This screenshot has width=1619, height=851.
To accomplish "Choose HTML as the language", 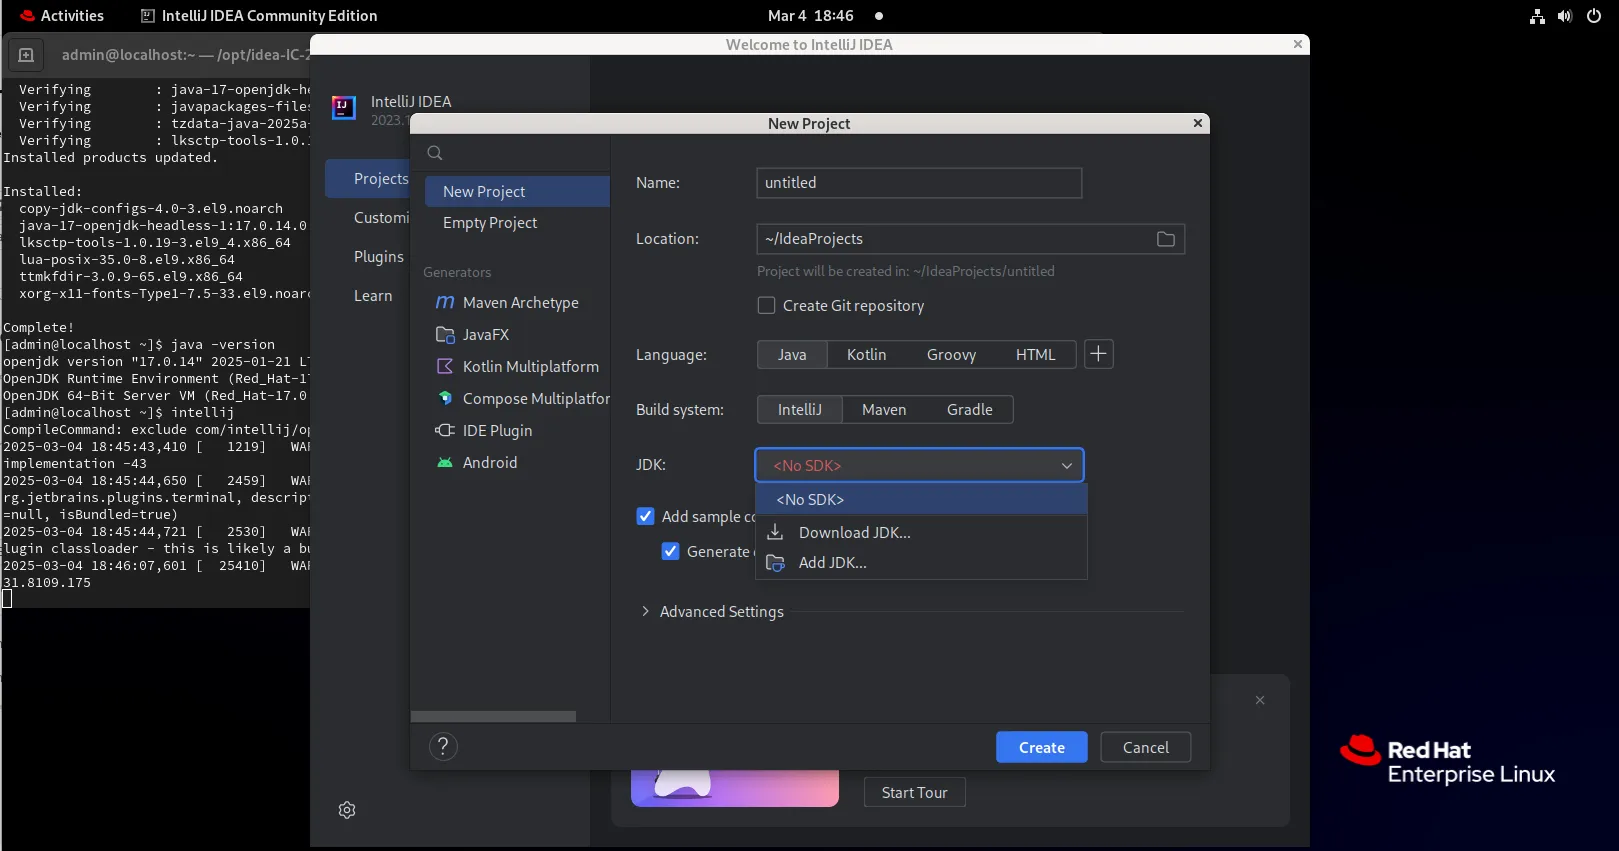I will click(1035, 355).
